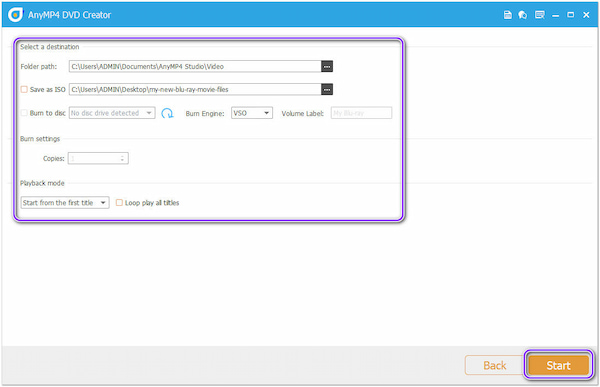Viewport: 600px width, 387px height.
Task: Click the Save as ISO path field
Action: 195,89
